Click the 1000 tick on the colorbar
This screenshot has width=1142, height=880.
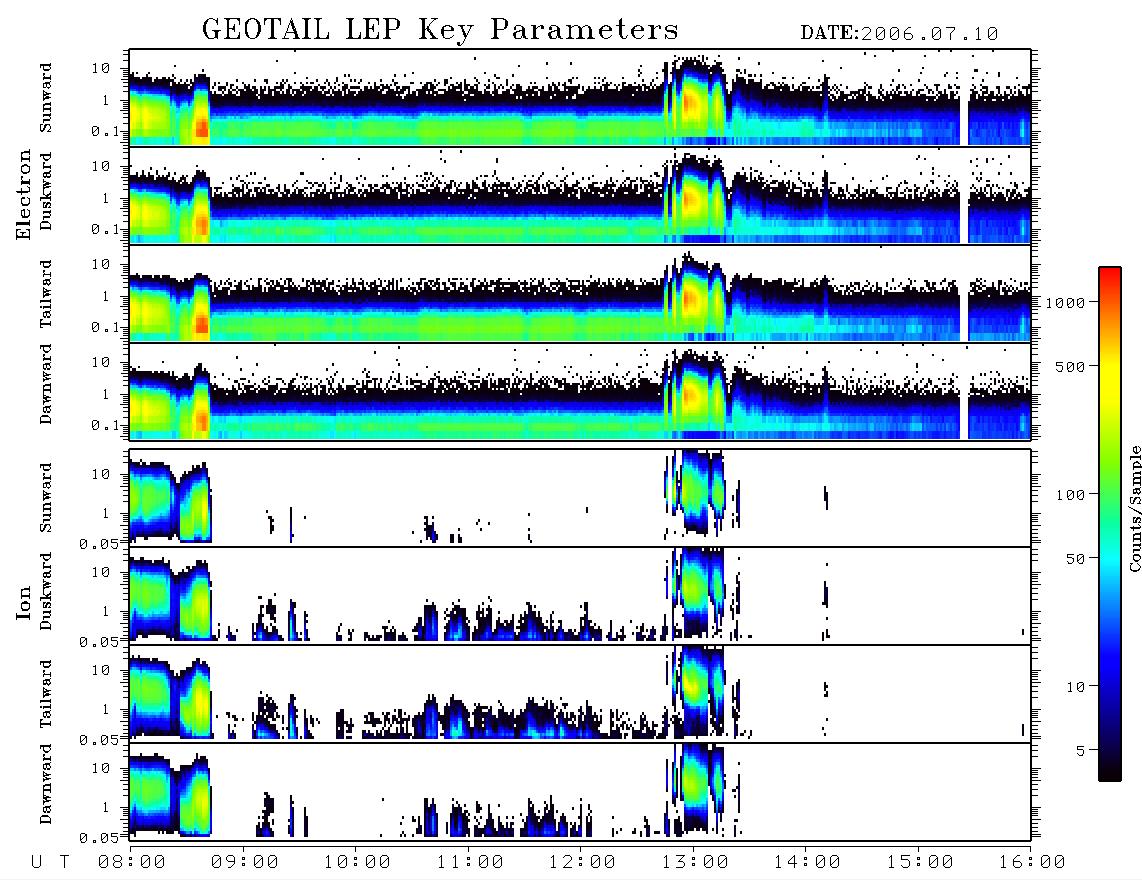click(1065, 303)
